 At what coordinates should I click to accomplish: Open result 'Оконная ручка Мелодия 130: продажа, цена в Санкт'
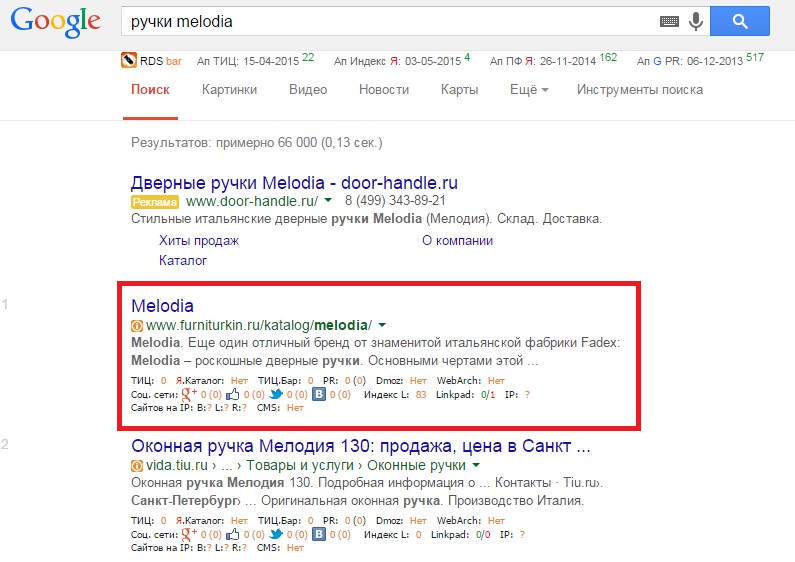click(360, 446)
